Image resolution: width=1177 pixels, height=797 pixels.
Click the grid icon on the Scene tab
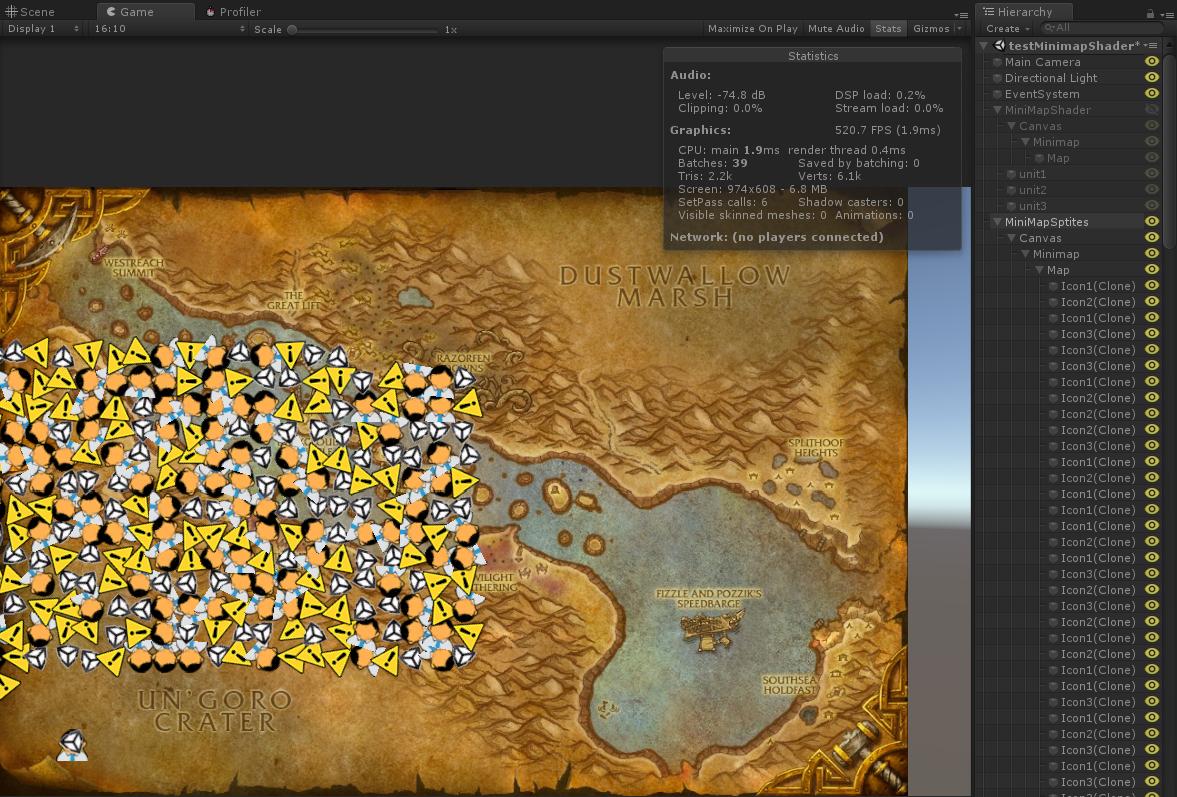click(x=11, y=11)
